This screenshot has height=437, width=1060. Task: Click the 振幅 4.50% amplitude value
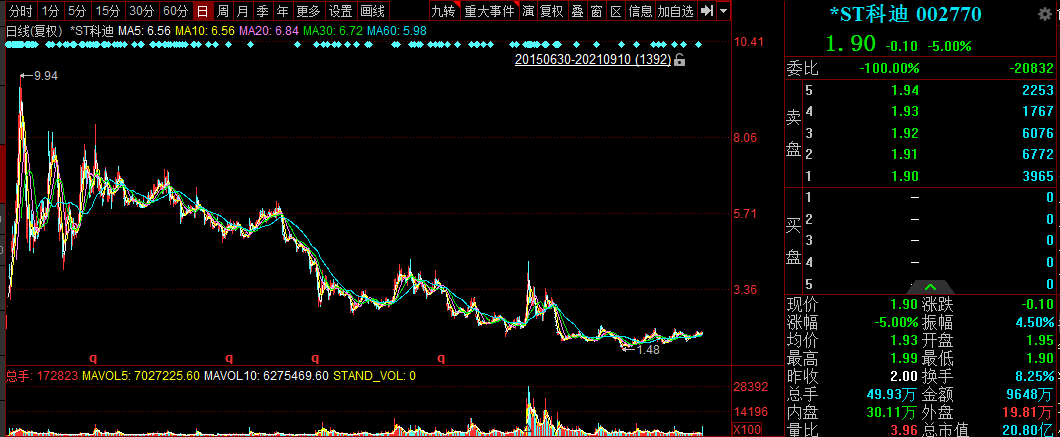[1033, 322]
